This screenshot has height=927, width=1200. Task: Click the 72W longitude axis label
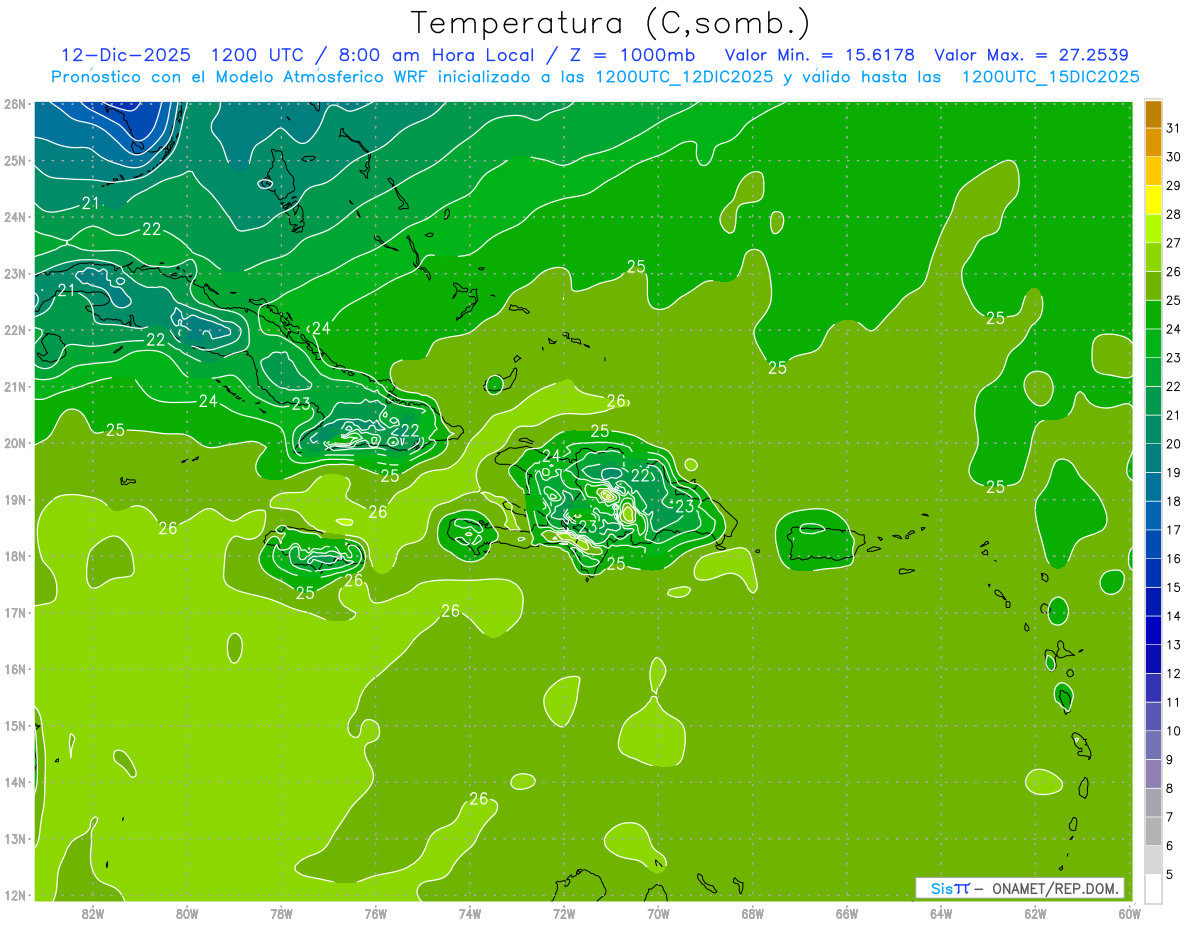point(564,913)
